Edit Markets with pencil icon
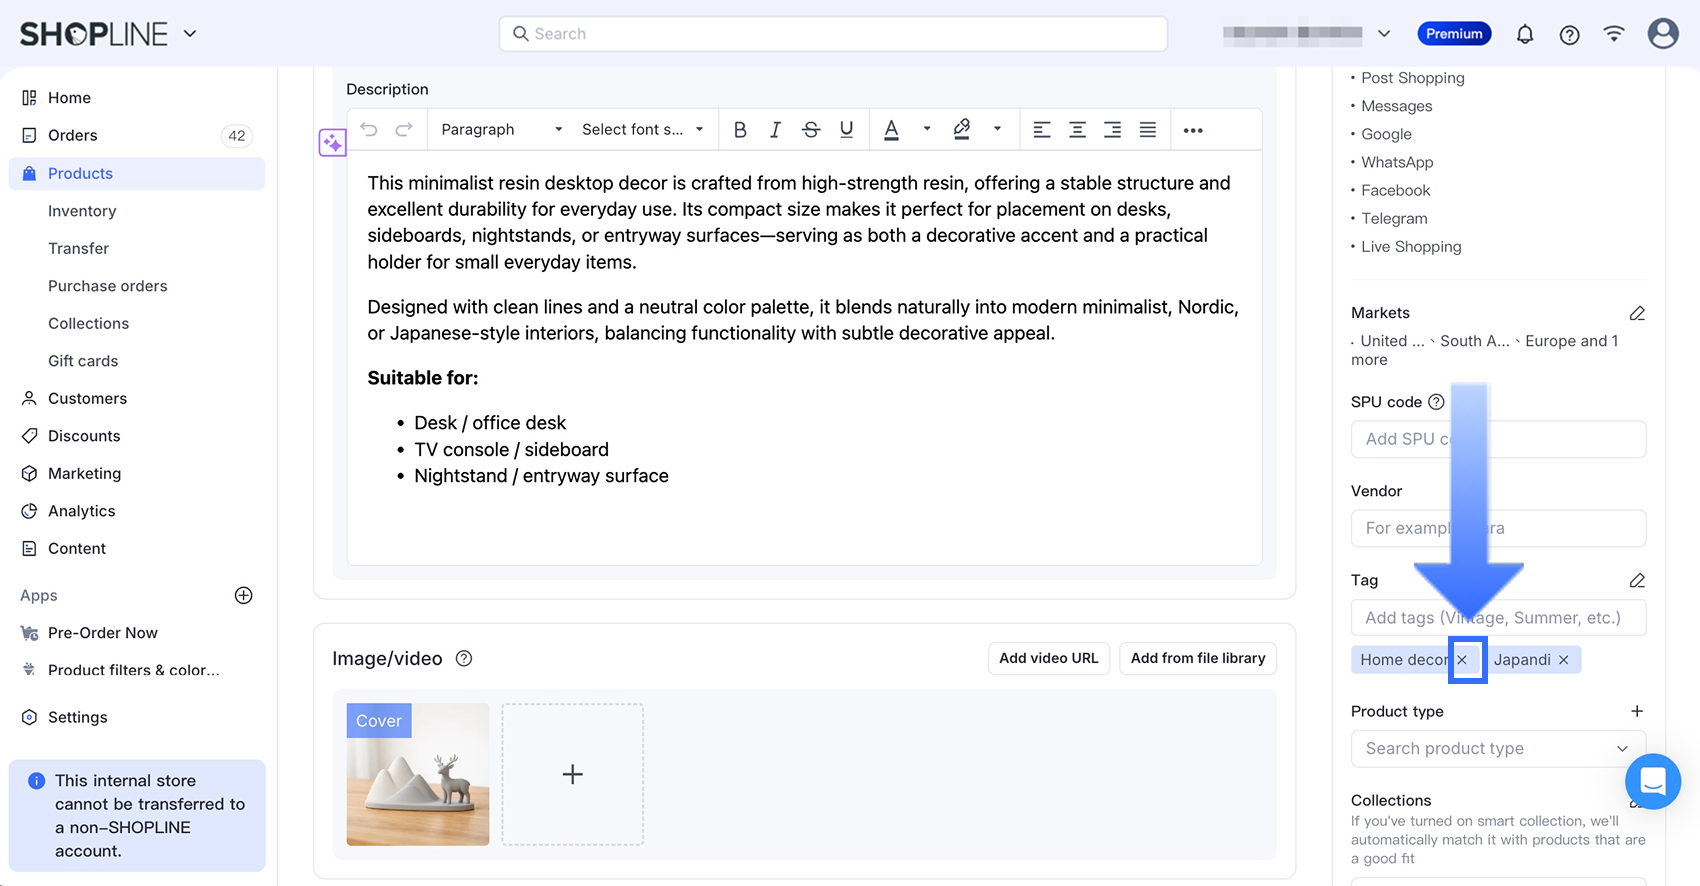1700x886 pixels. [x=1637, y=313]
